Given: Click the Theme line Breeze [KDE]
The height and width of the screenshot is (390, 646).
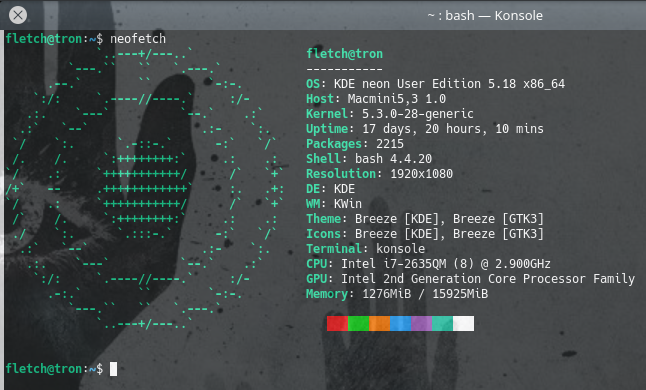Looking at the screenshot, I should 425,219.
